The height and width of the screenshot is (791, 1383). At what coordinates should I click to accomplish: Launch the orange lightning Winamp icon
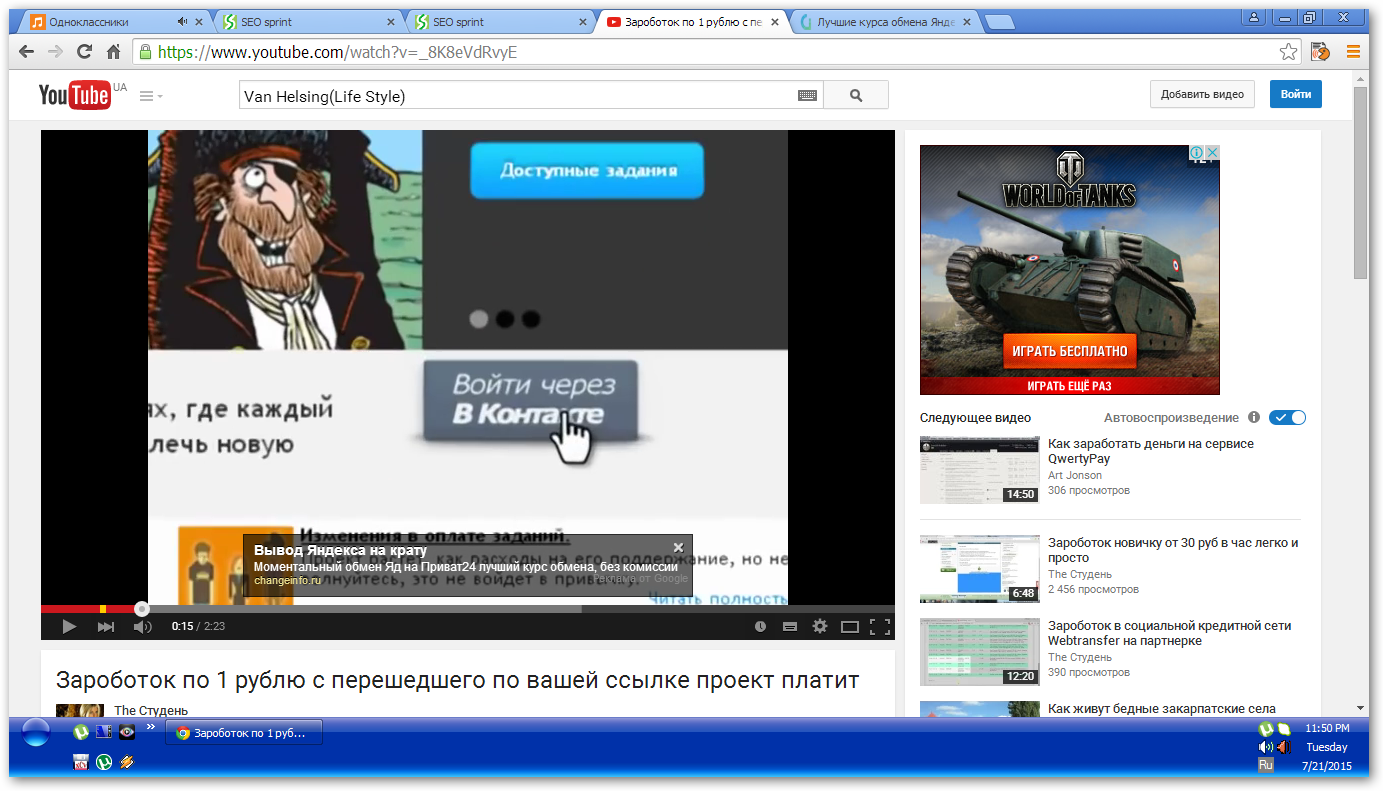(126, 762)
